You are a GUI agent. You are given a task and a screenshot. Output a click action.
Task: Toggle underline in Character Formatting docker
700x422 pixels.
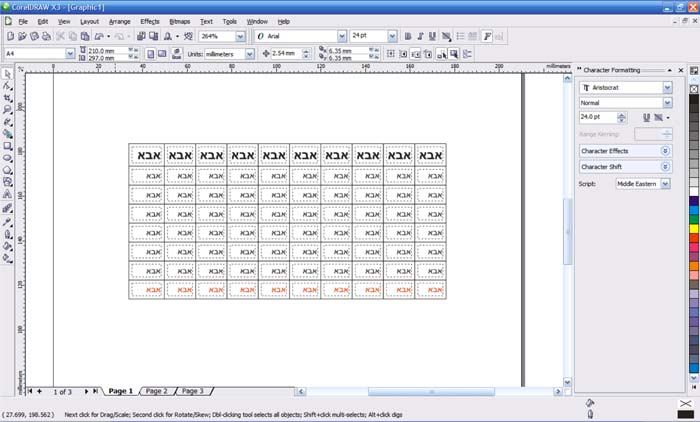646,117
